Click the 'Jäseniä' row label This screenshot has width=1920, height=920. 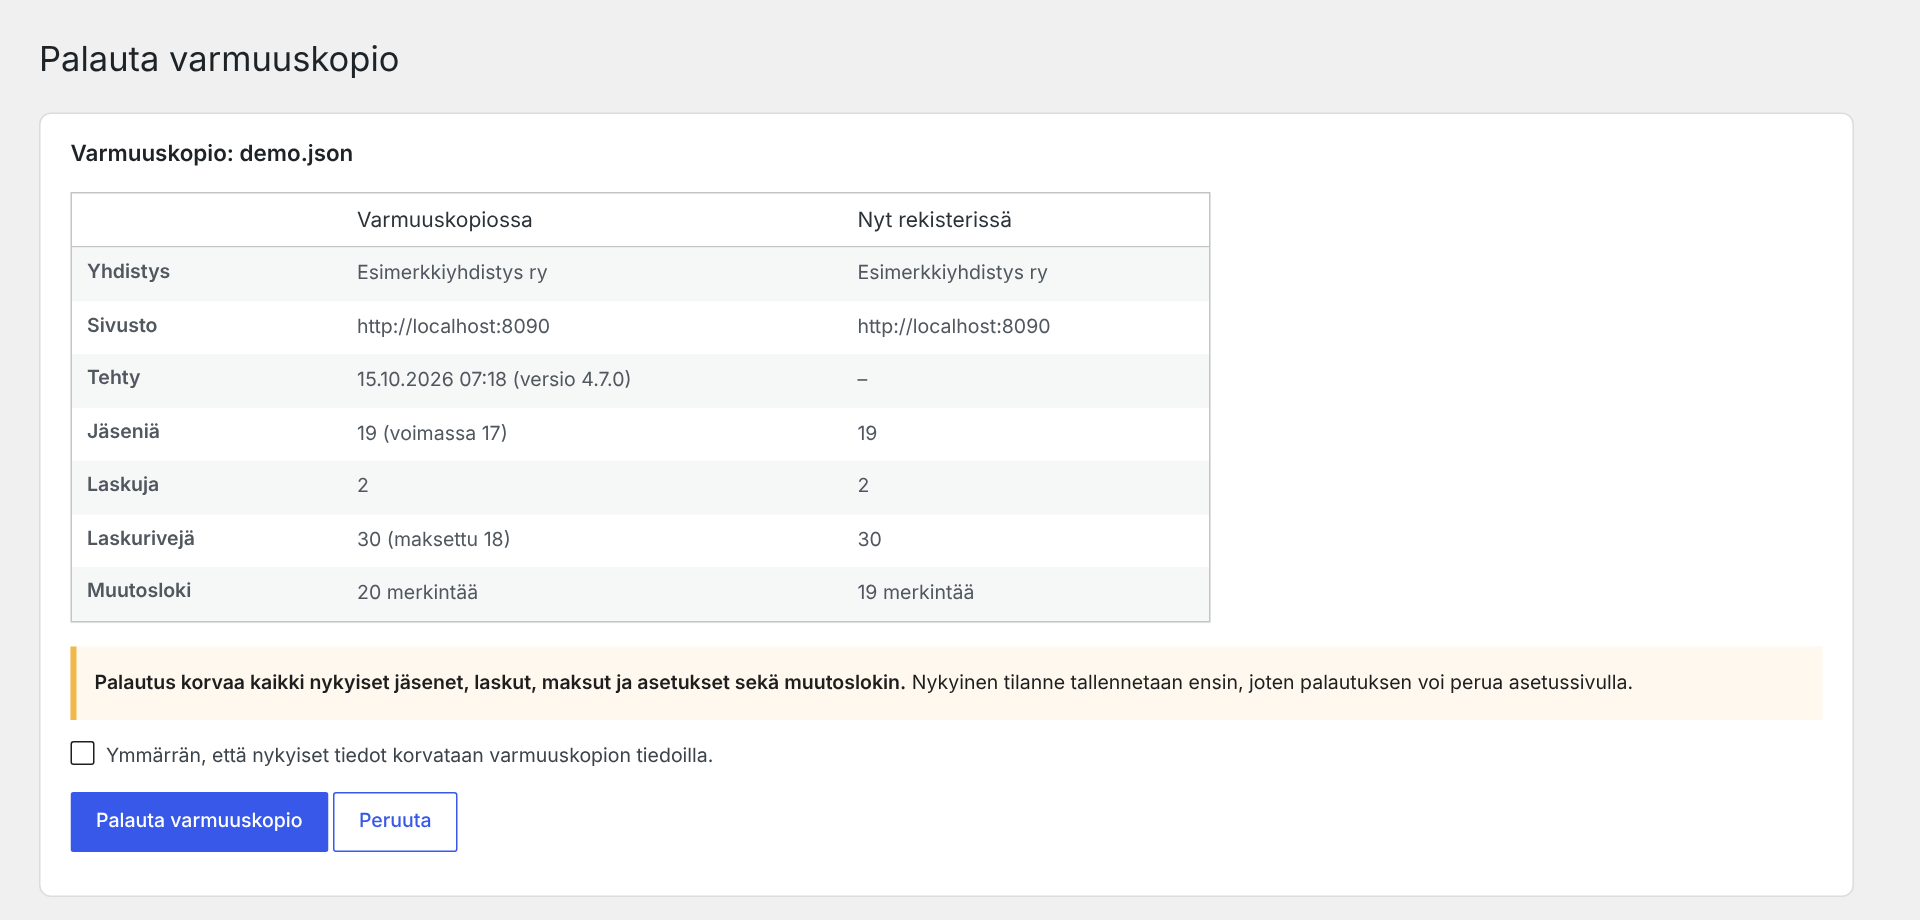(x=123, y=432)
